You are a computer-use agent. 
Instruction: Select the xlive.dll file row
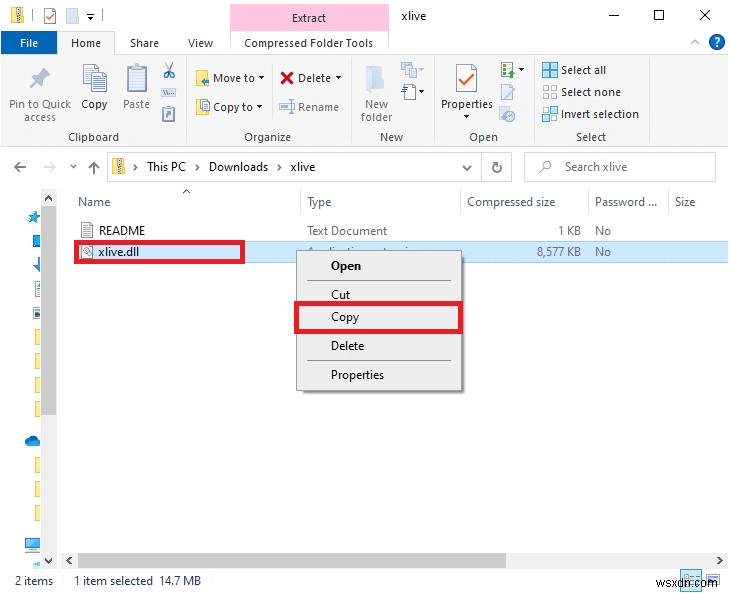pyautogui.click(x=402, y=252)
